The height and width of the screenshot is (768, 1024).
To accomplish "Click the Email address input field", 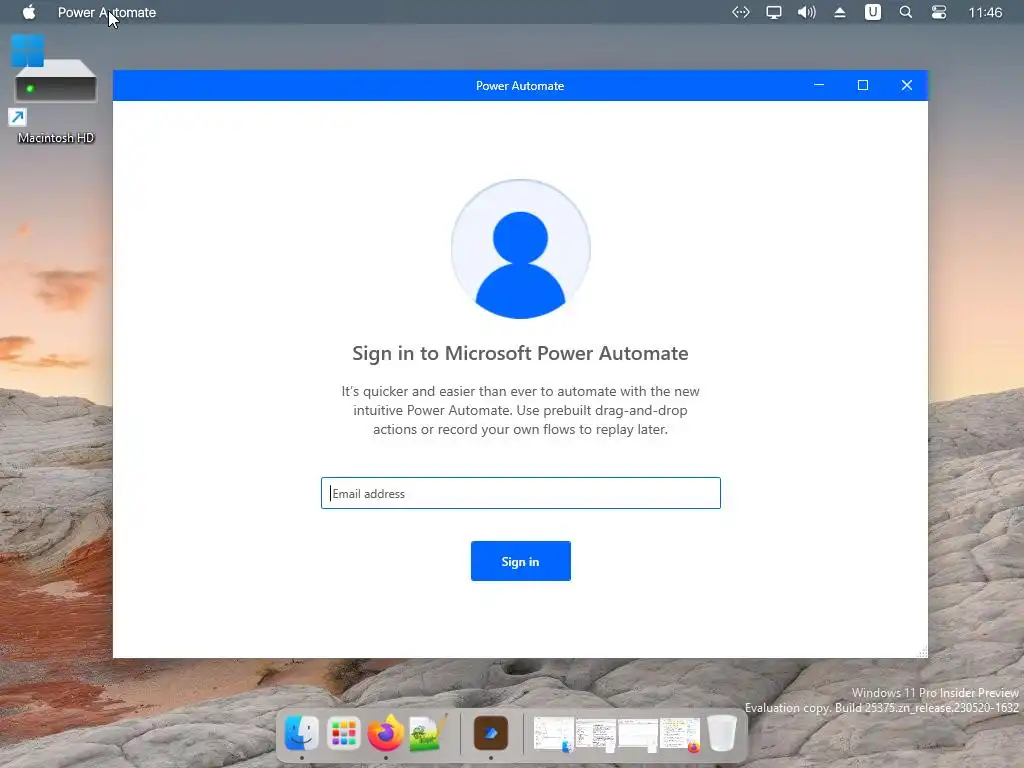I will coord(520,493).
